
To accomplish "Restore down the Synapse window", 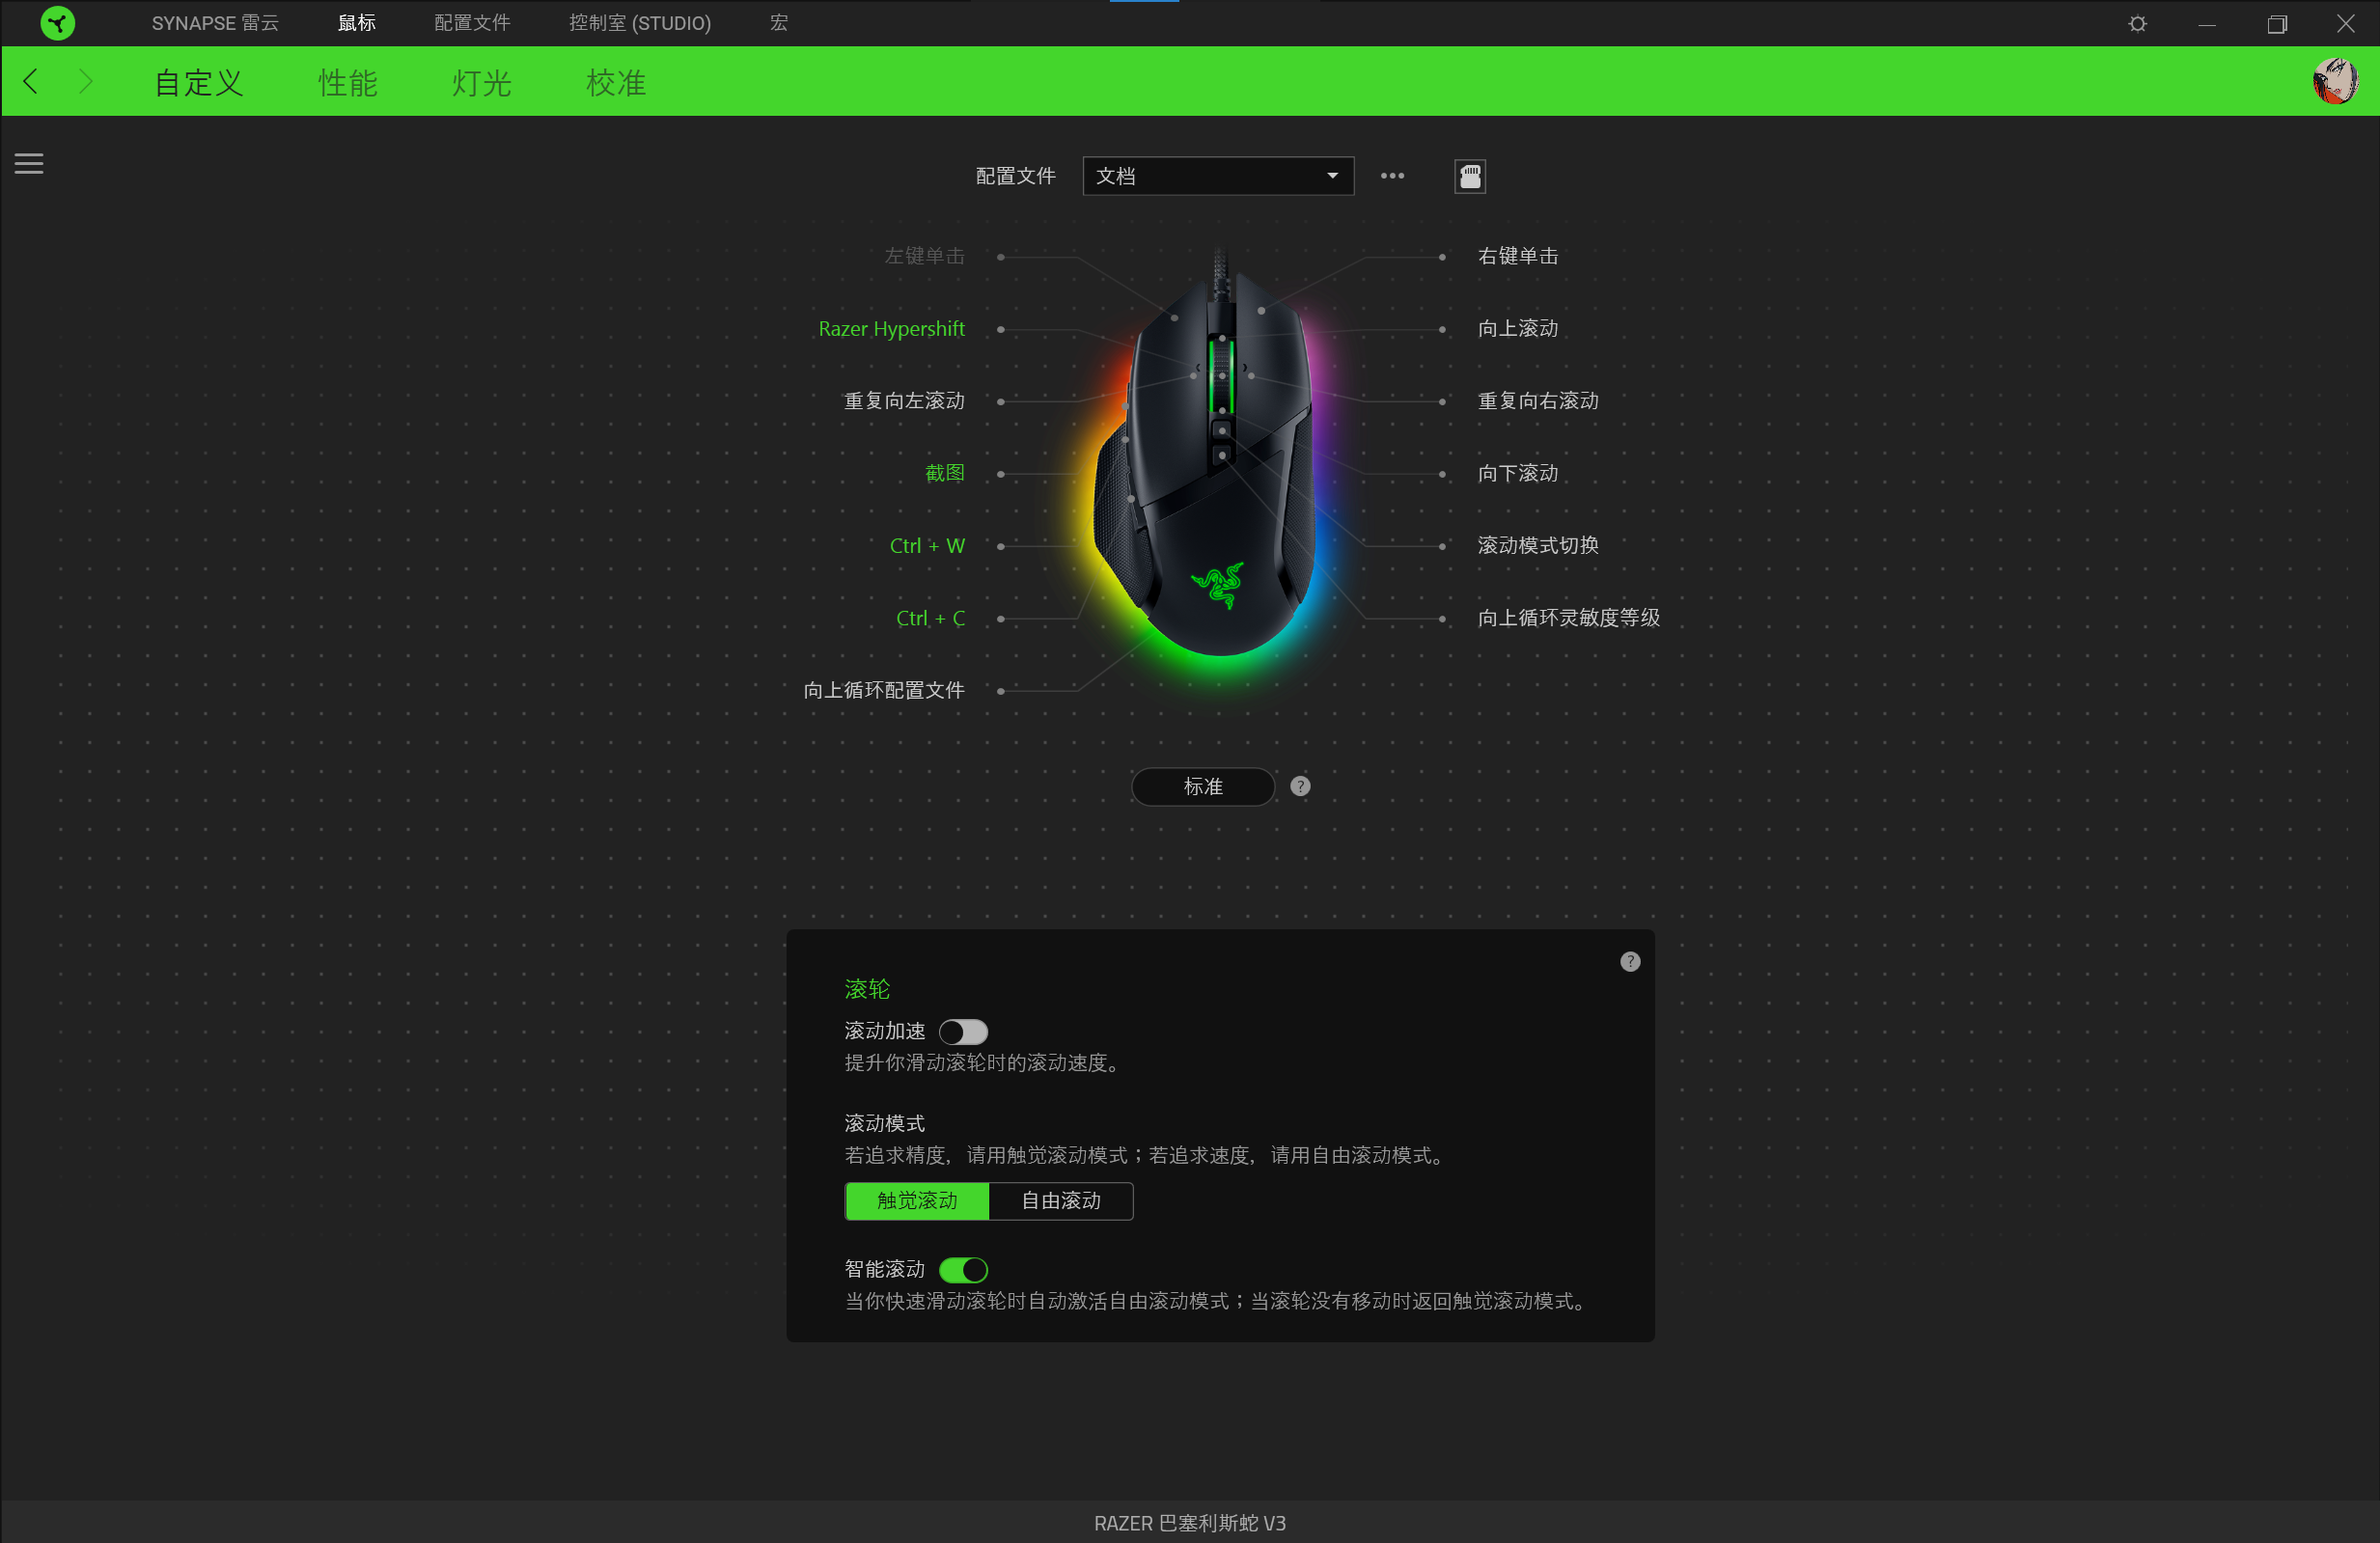I will 2277,23.
